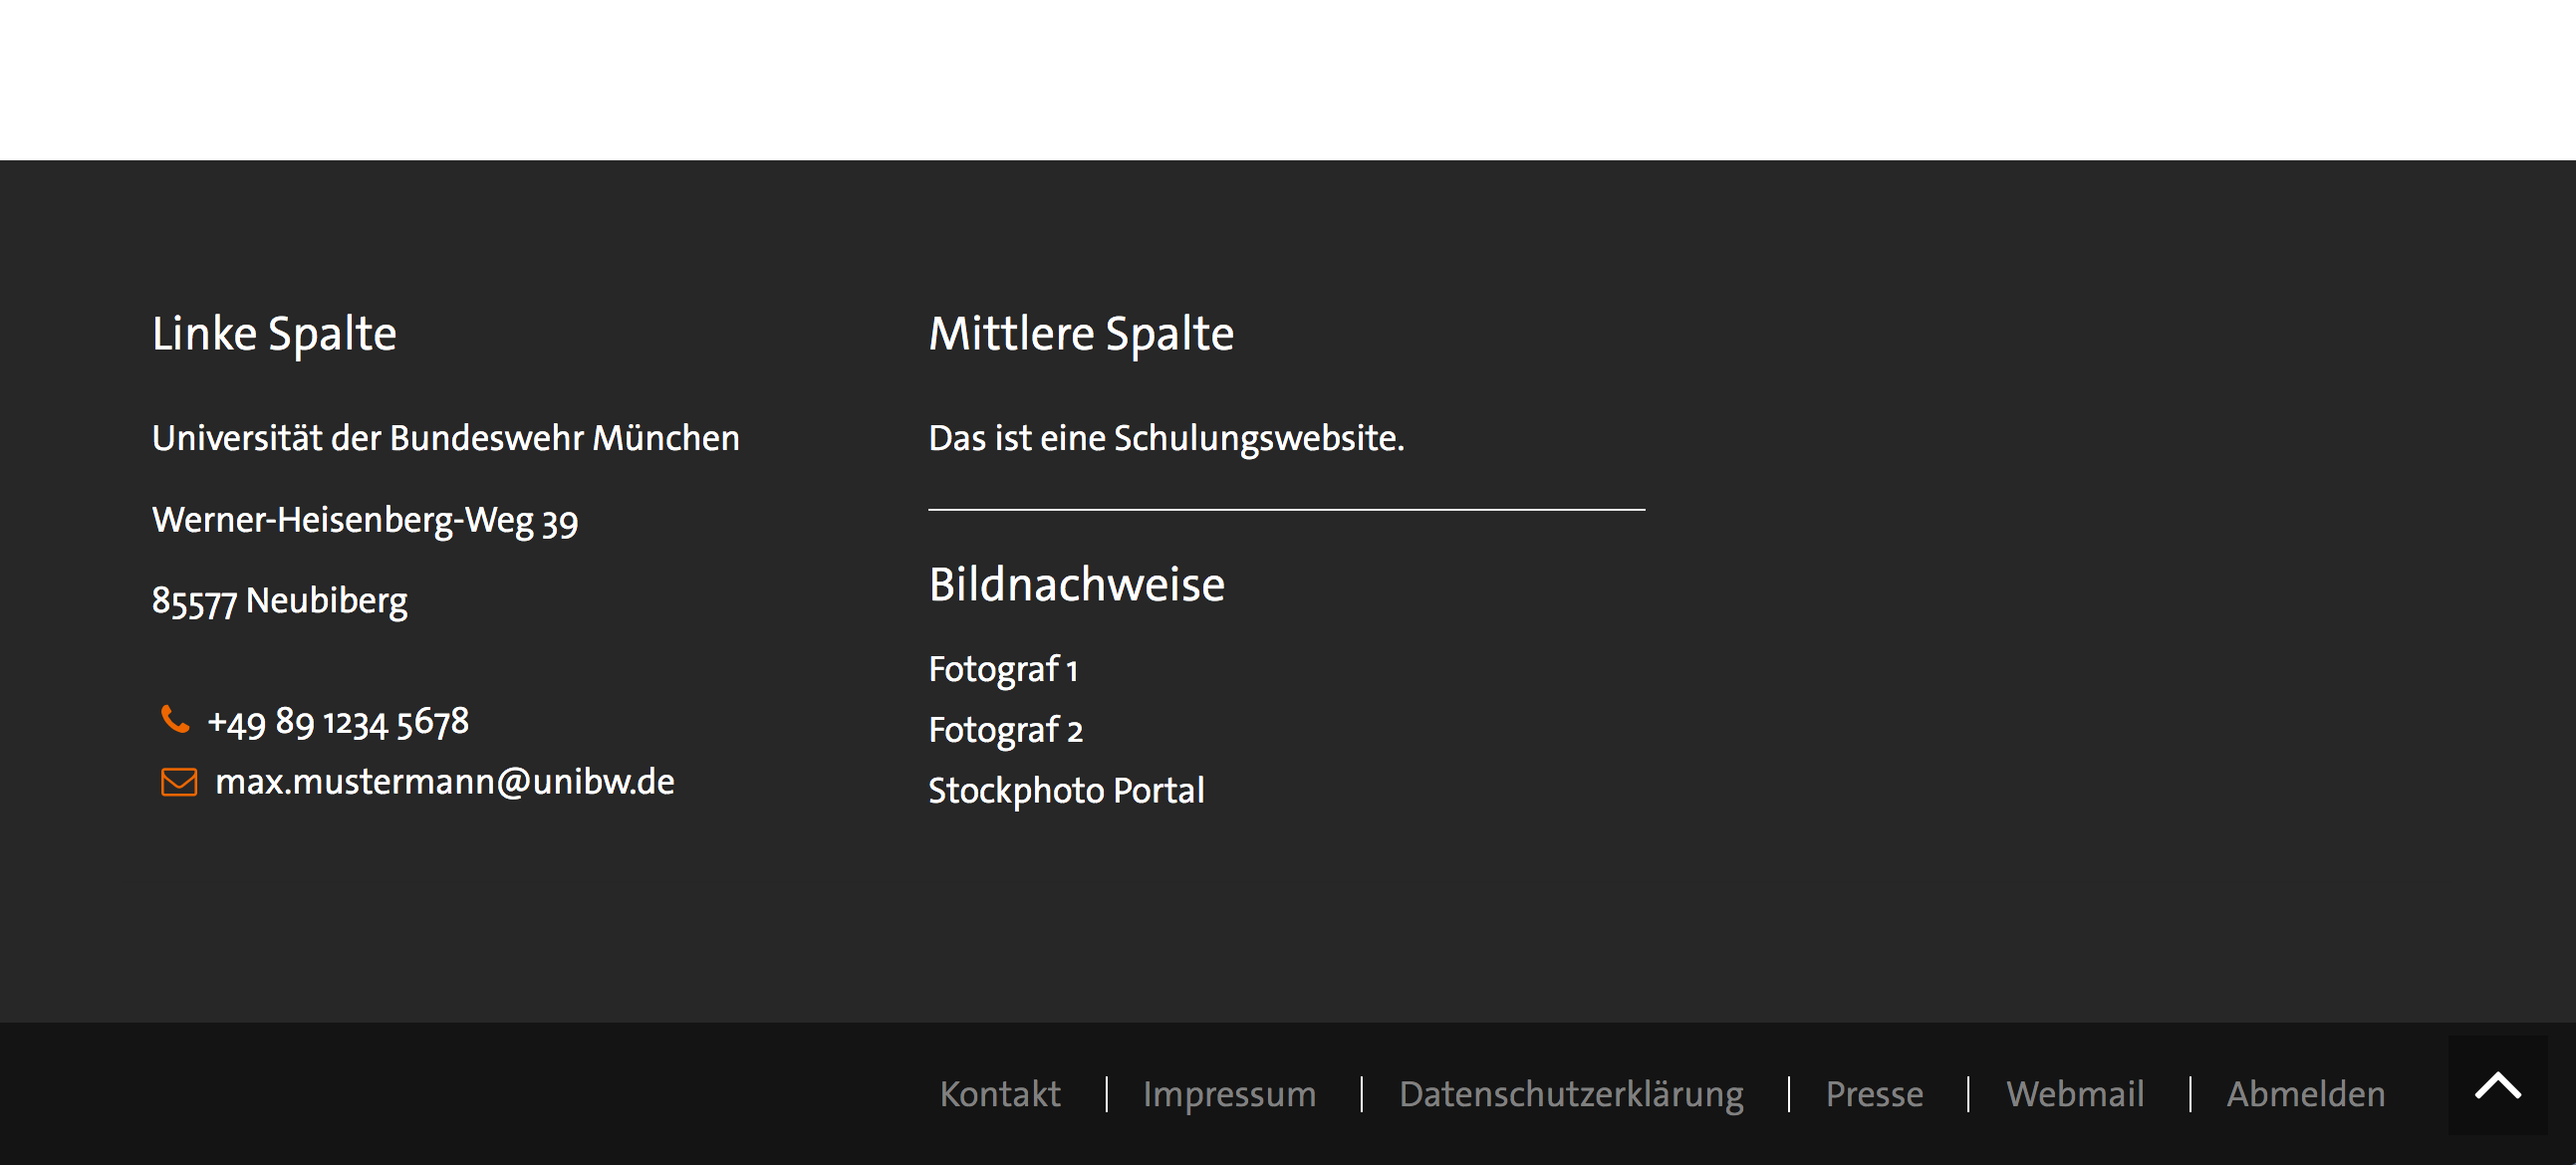Open the Fotograf 2 credit link
The height and width of the screenshot is (1165, 2576).
pyautogui.click(x=1005, y=730)
